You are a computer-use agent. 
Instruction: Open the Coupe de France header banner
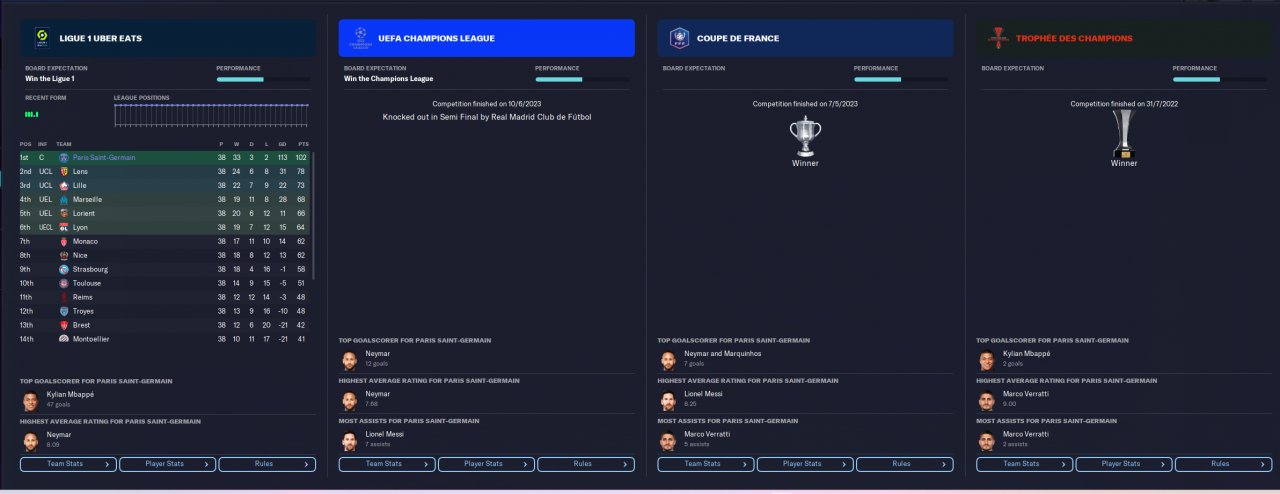pyautogui.click(x=805, y=38)
